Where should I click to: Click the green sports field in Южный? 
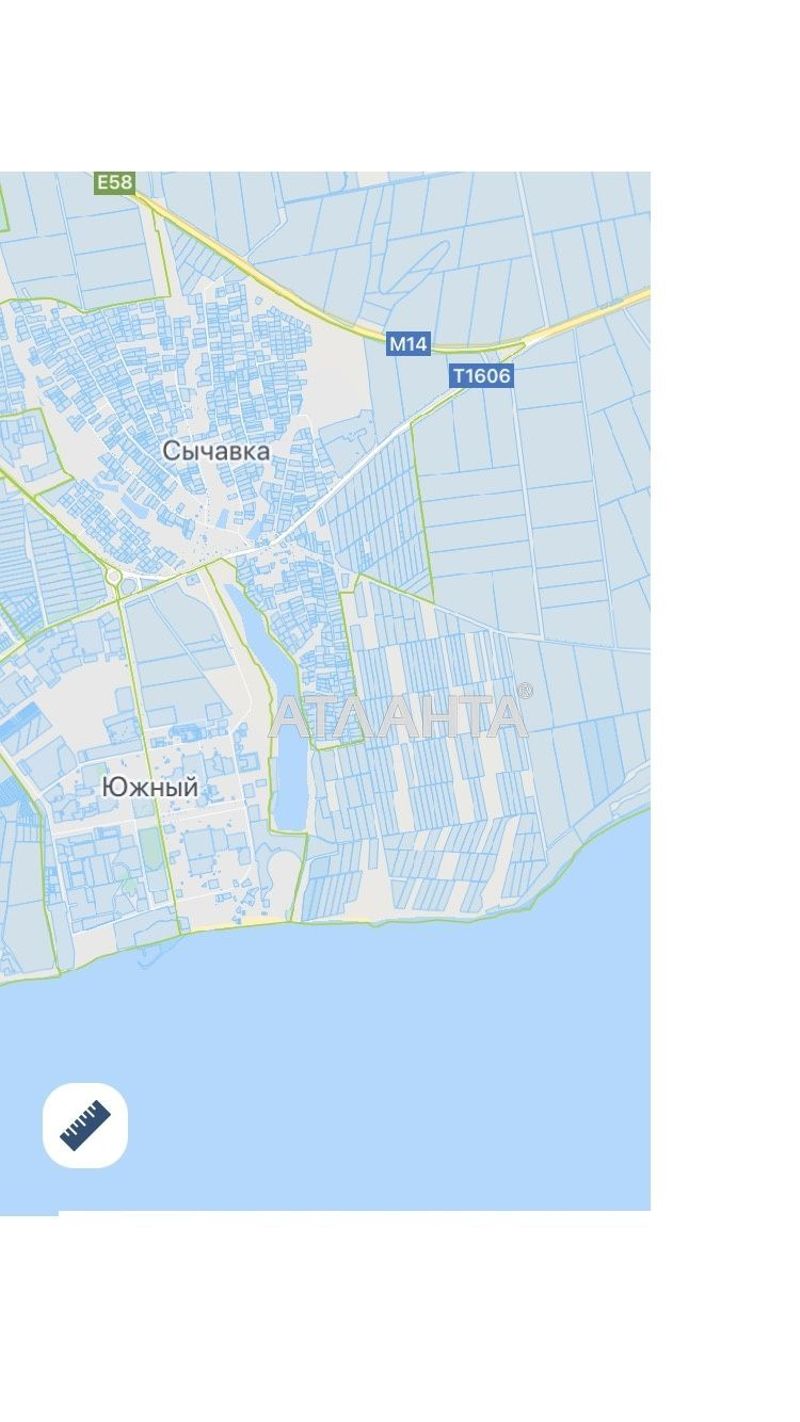150,846
